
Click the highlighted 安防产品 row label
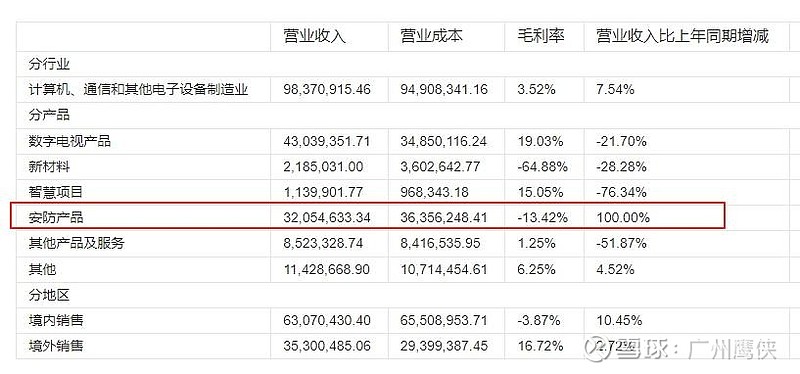pos(56,218)
